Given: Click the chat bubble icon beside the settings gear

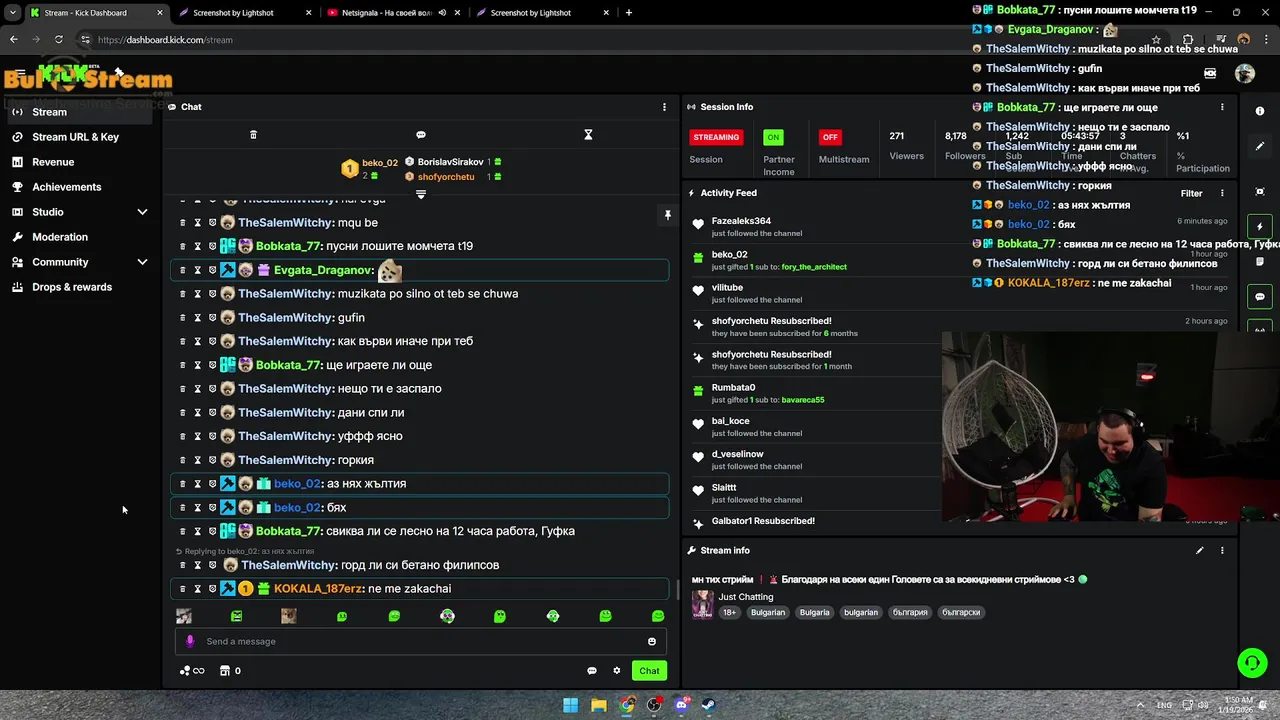Looking at the screenshot, I should pyautogui.click(x=591, y=671).
